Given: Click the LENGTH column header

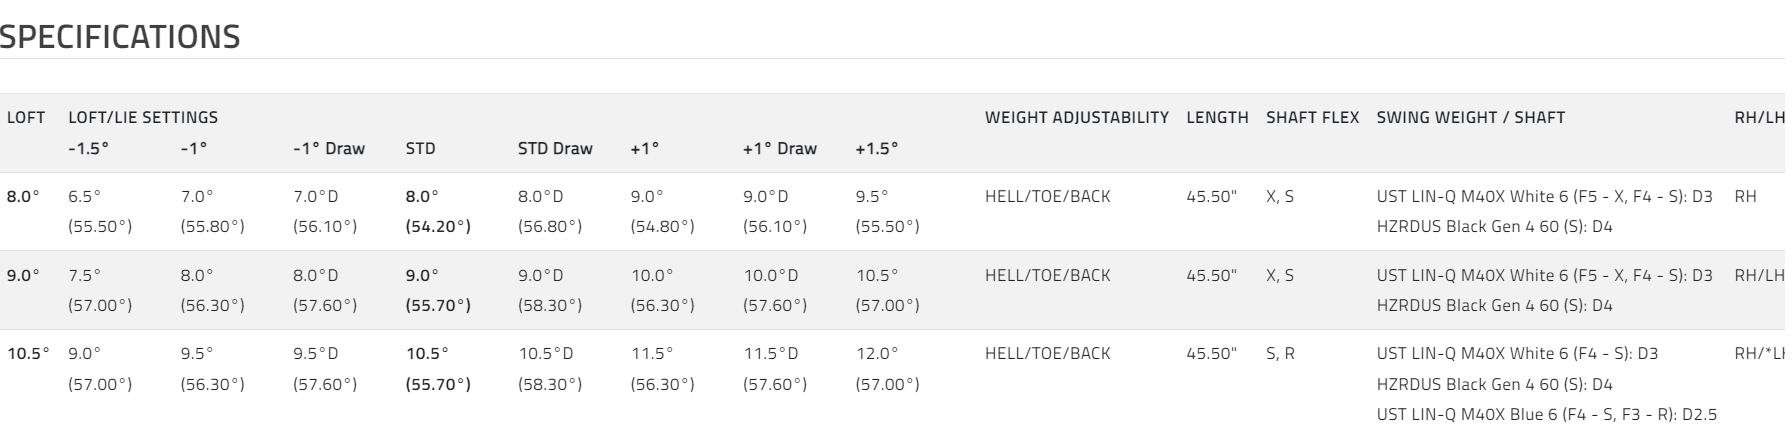Looking at the screenshot, I should tap(1217, 117).
